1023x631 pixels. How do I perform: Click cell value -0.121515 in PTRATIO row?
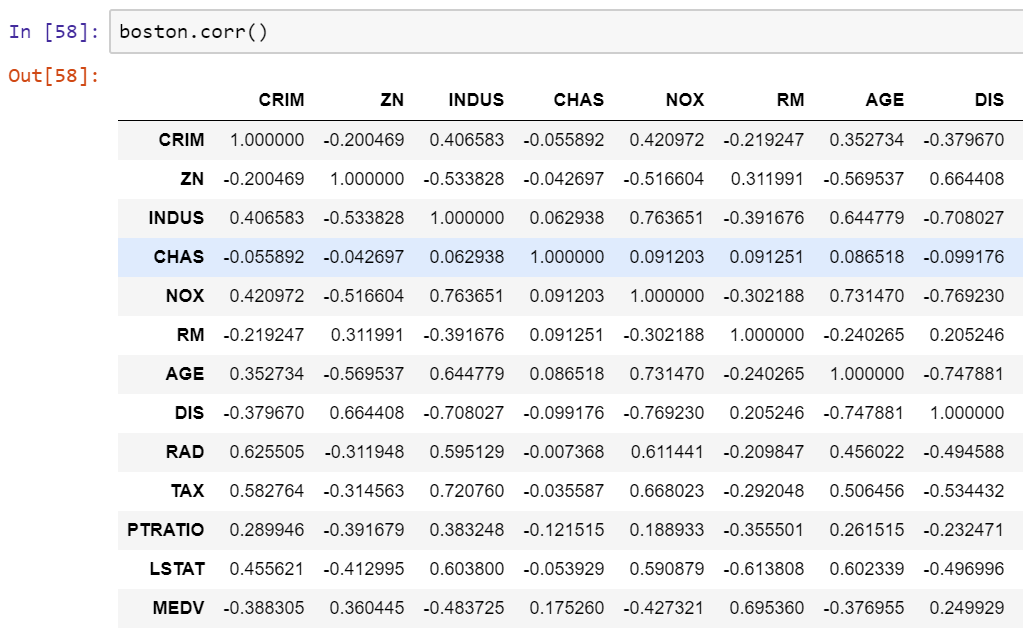[x=564, y=530]
